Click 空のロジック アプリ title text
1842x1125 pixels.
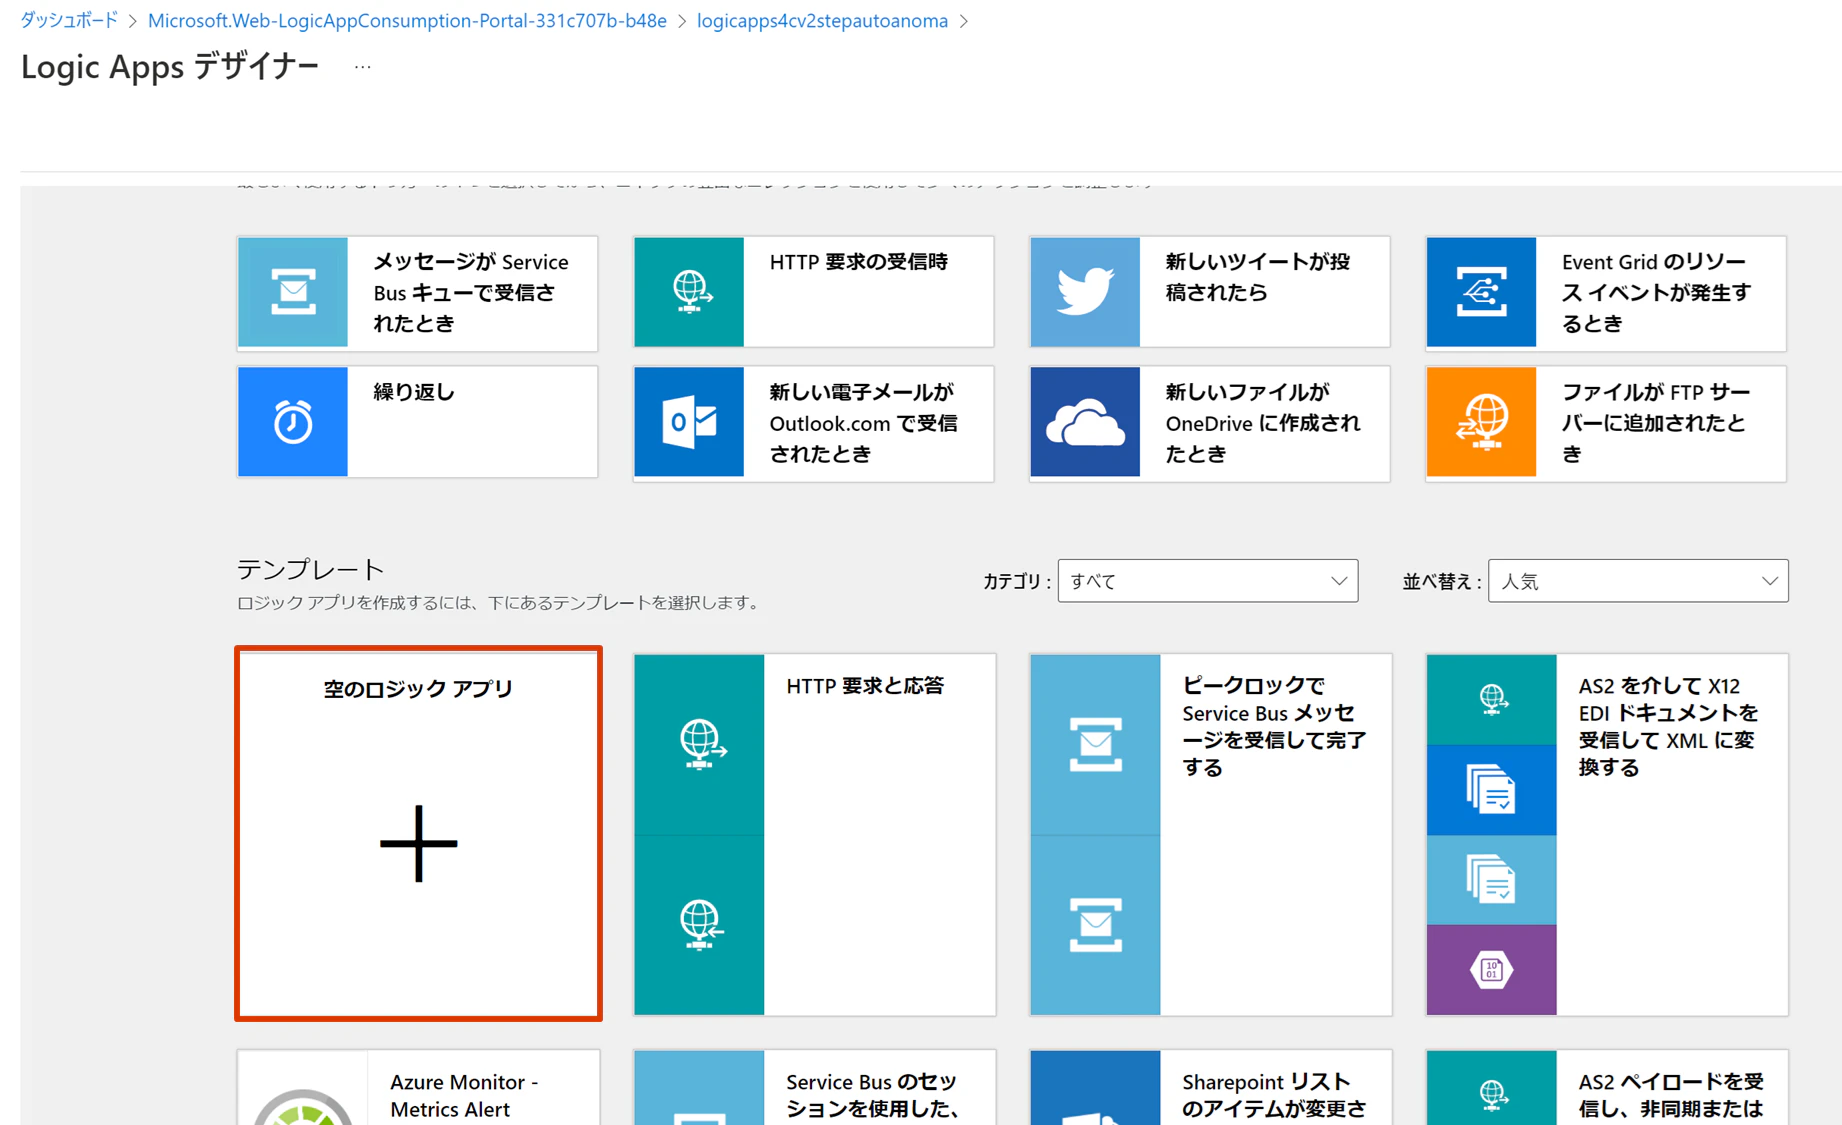tap(419, 689)
